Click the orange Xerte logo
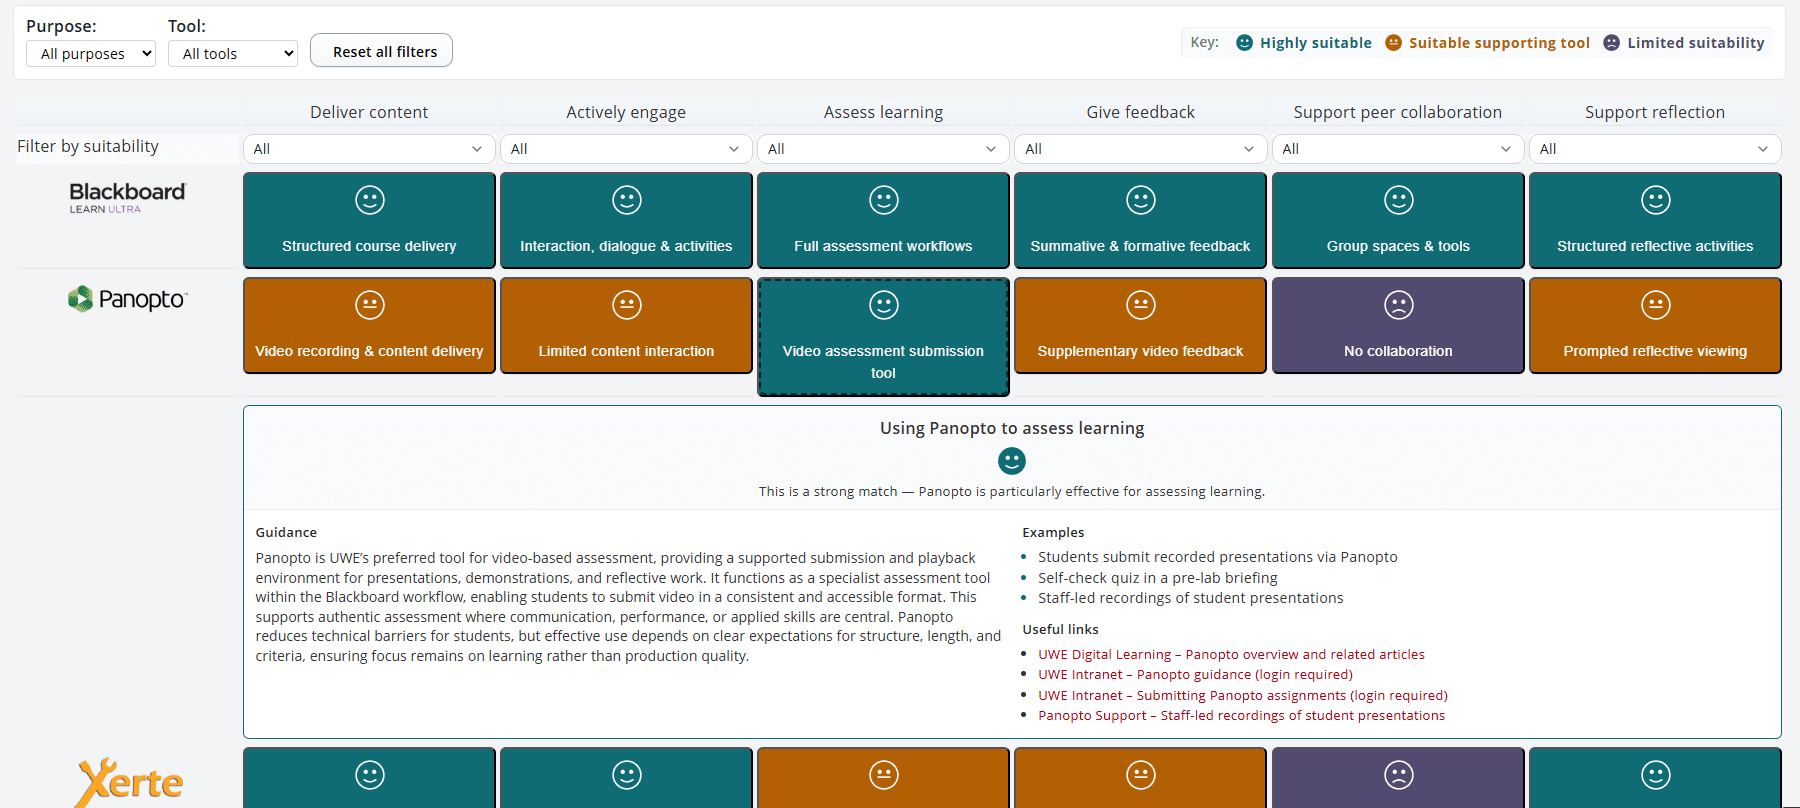 130,782
